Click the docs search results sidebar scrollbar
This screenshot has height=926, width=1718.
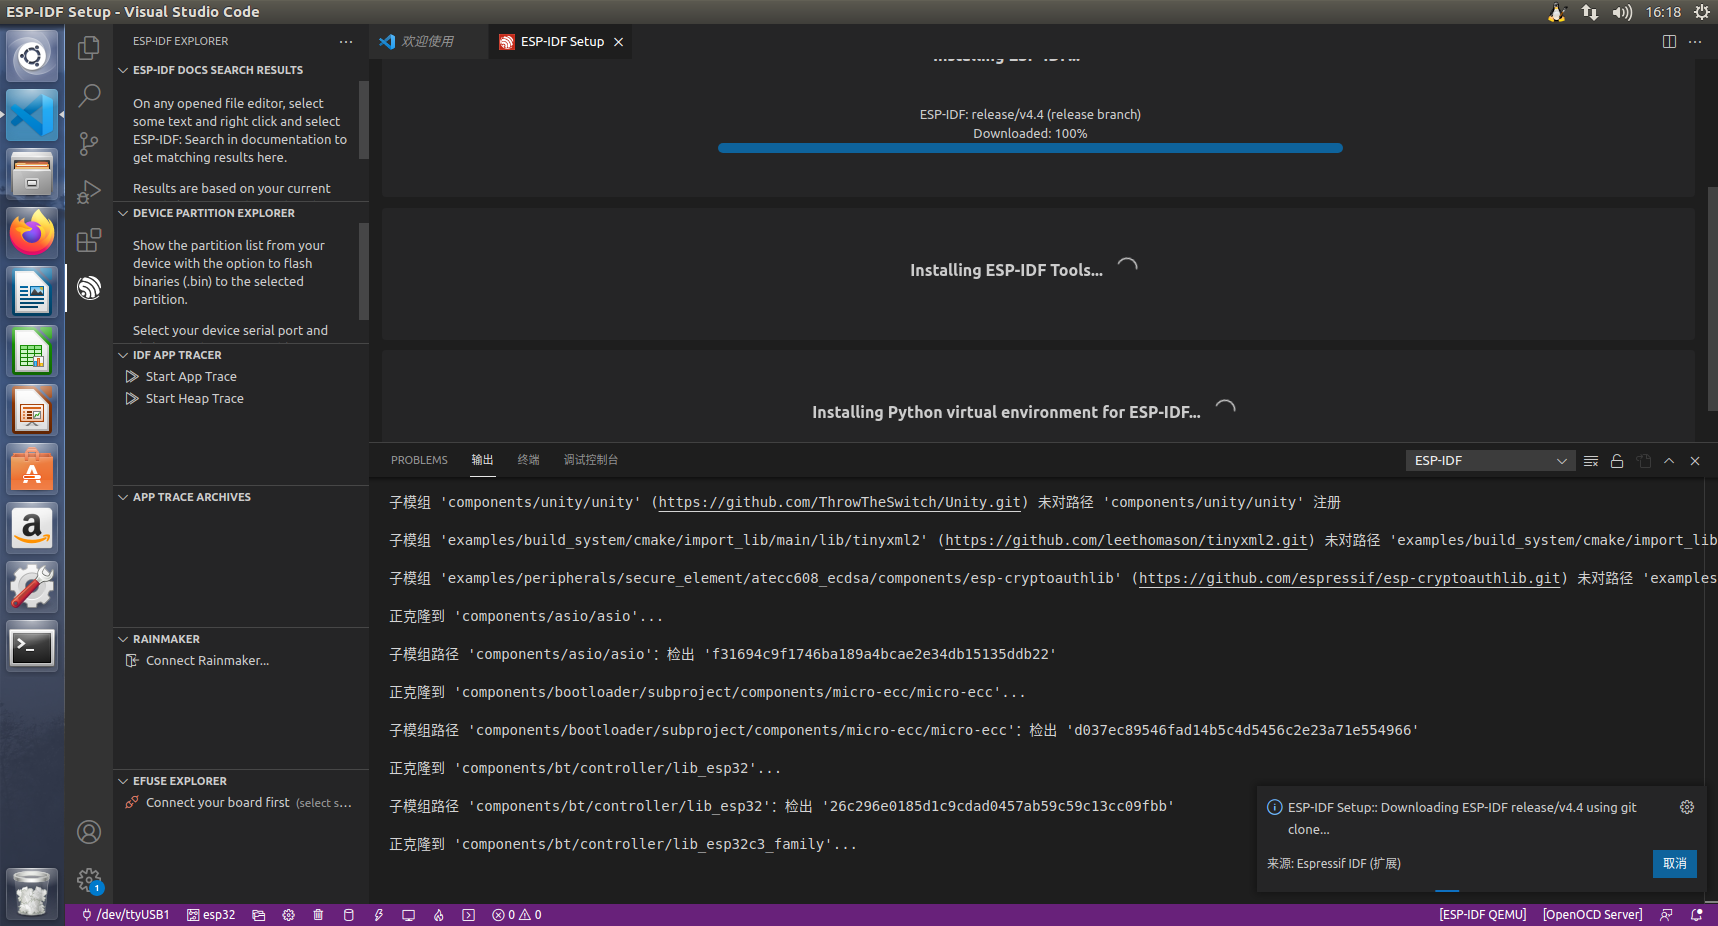pyautogui.click(x=364, y=120)
